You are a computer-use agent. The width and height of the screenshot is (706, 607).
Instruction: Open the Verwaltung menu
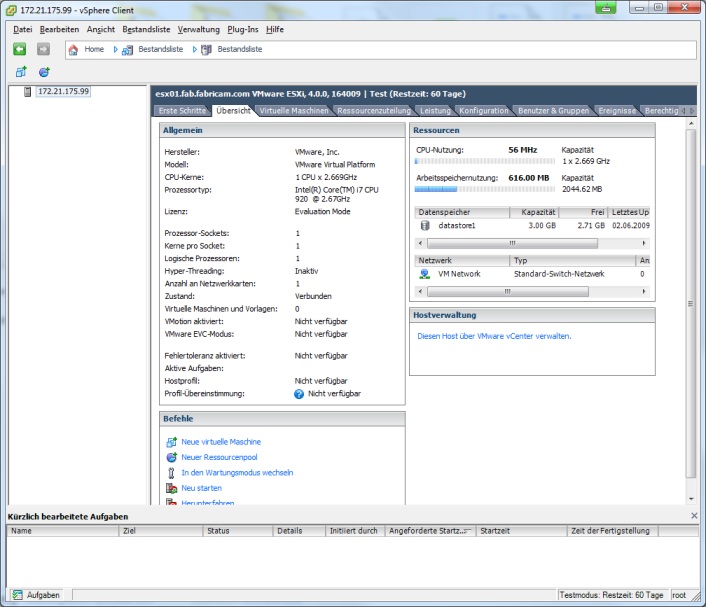pos(198,29)
